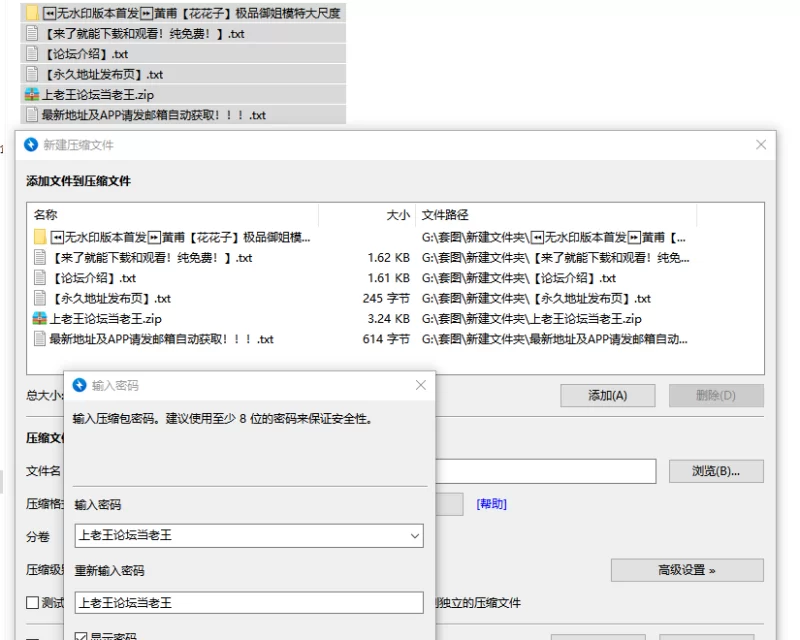The height and width of the screenshot is (640, 800).
Task: Click the 文件路径 column header
Action: (445, 215)
